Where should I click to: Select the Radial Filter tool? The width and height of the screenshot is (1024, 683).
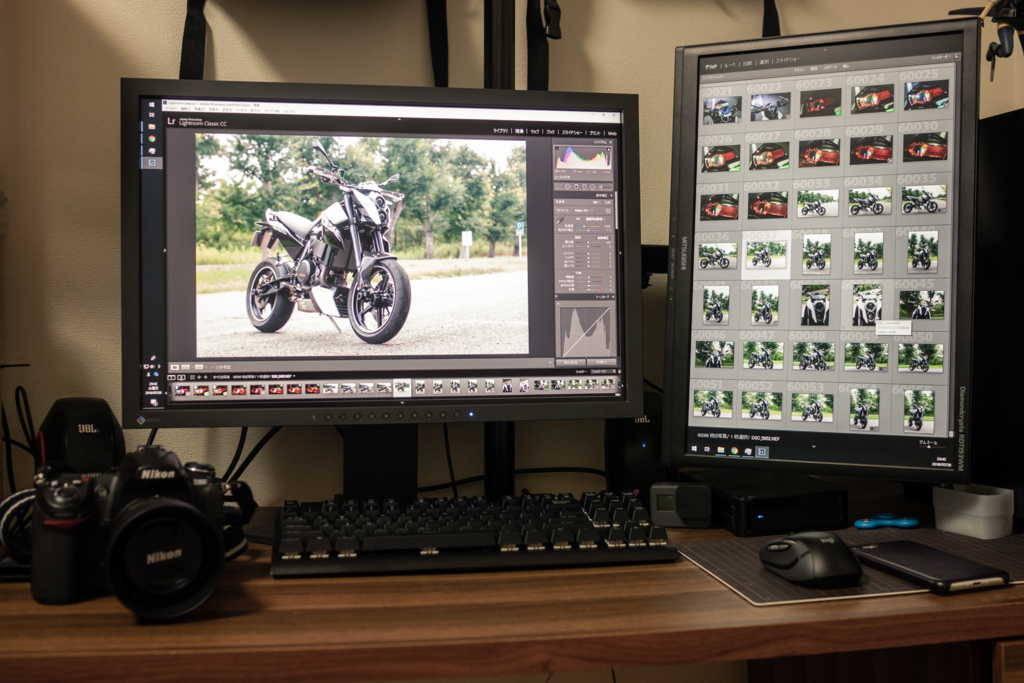[592, 187]
